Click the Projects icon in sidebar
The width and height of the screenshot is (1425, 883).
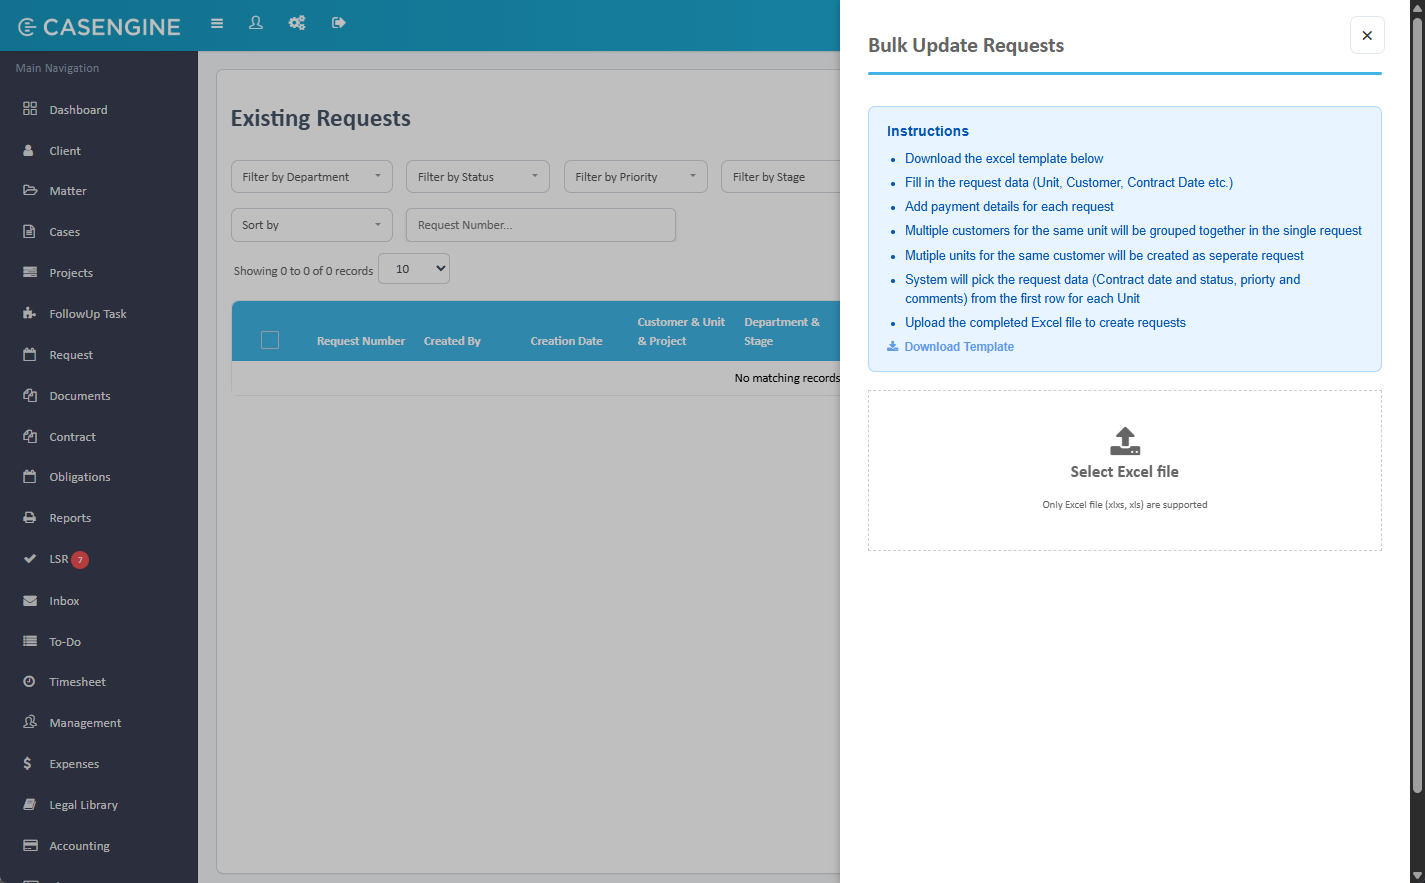click(x=30, y=272)
